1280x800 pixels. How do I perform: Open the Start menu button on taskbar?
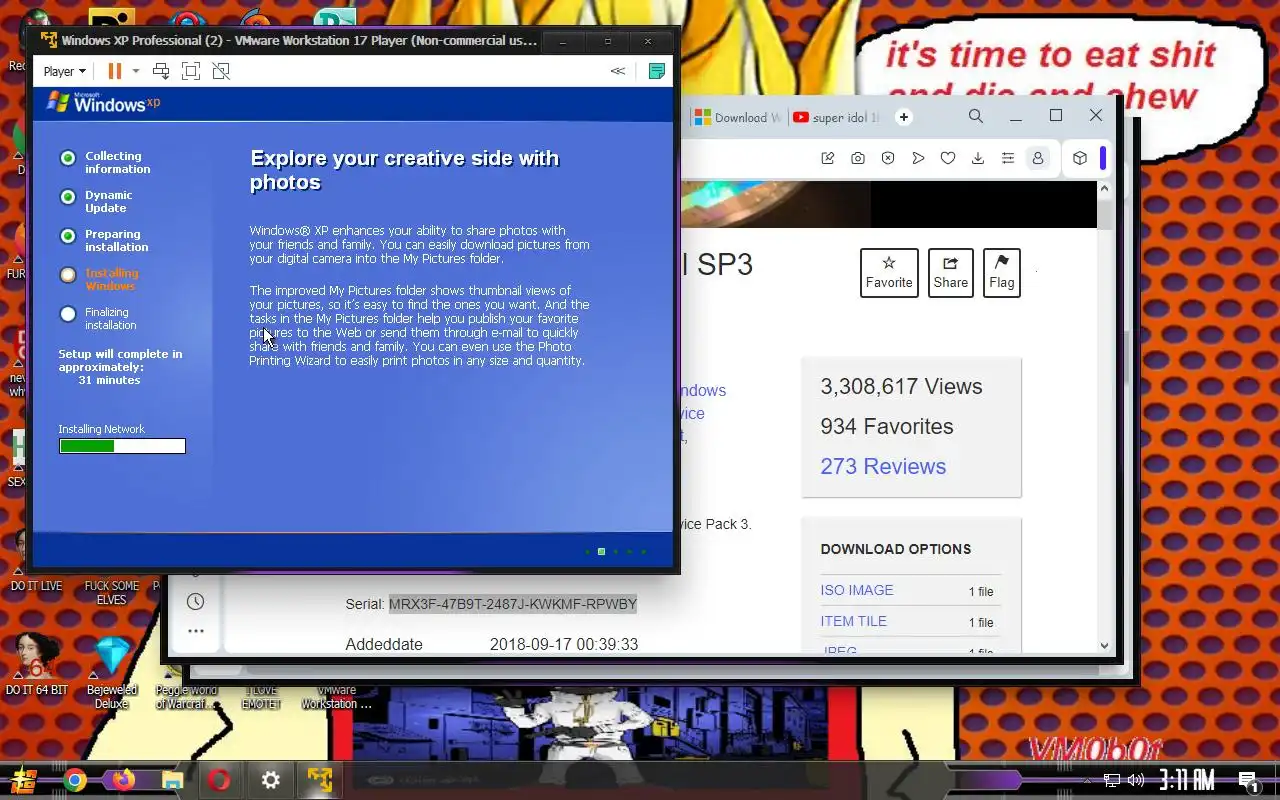point(24,780)
